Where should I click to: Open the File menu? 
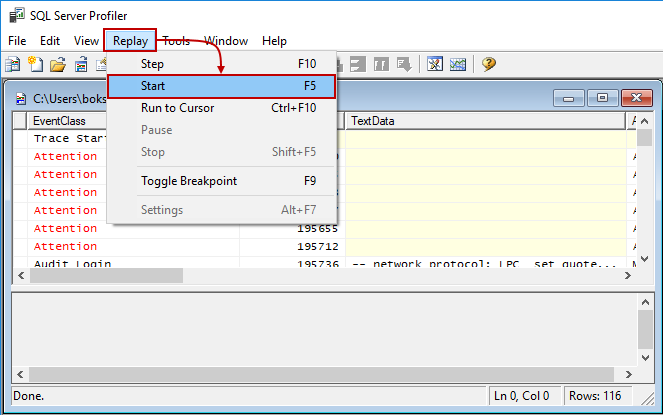17,41
